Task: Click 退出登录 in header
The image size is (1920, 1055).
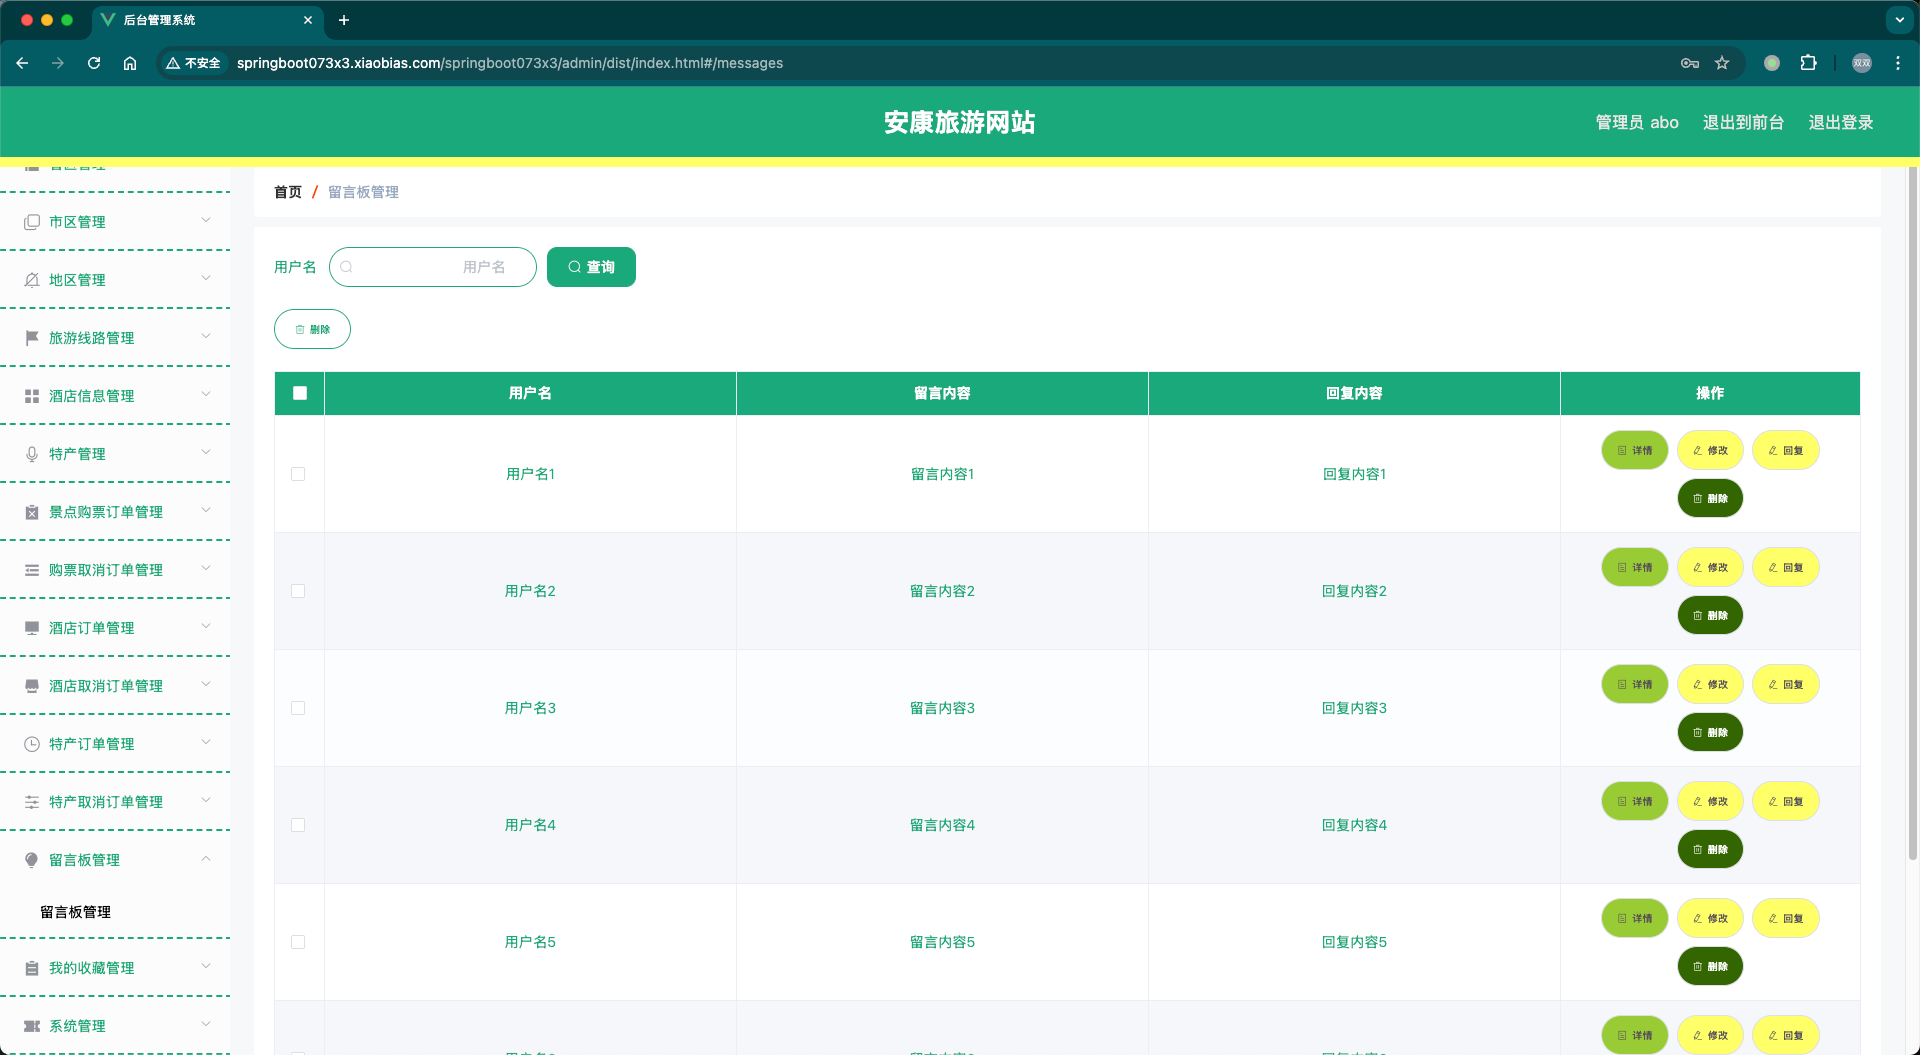Action: pyautogui.click(x=1841, y=122)
